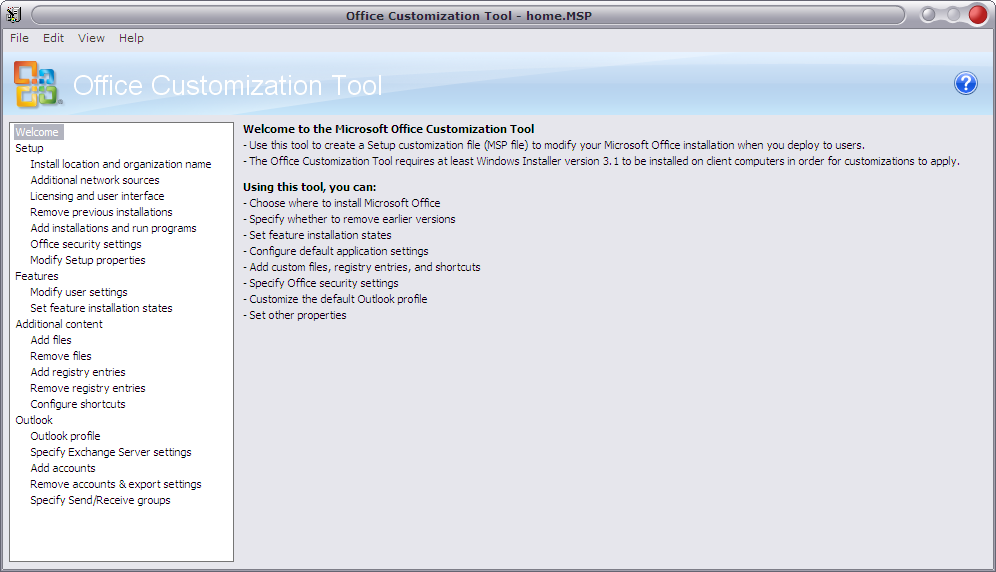Click the title bar text home.MSP
This screenshot has width=996, height=572.
point(559,16)
